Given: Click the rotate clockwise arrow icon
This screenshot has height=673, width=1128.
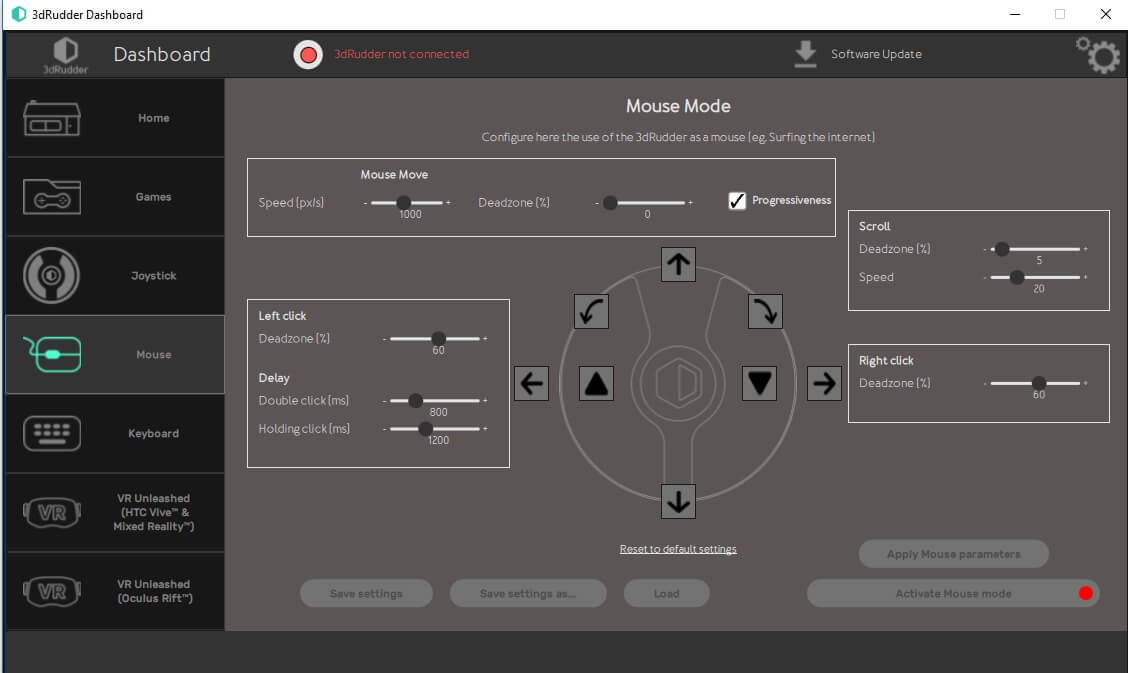Looking at the screenshot, I should [765, 312].
